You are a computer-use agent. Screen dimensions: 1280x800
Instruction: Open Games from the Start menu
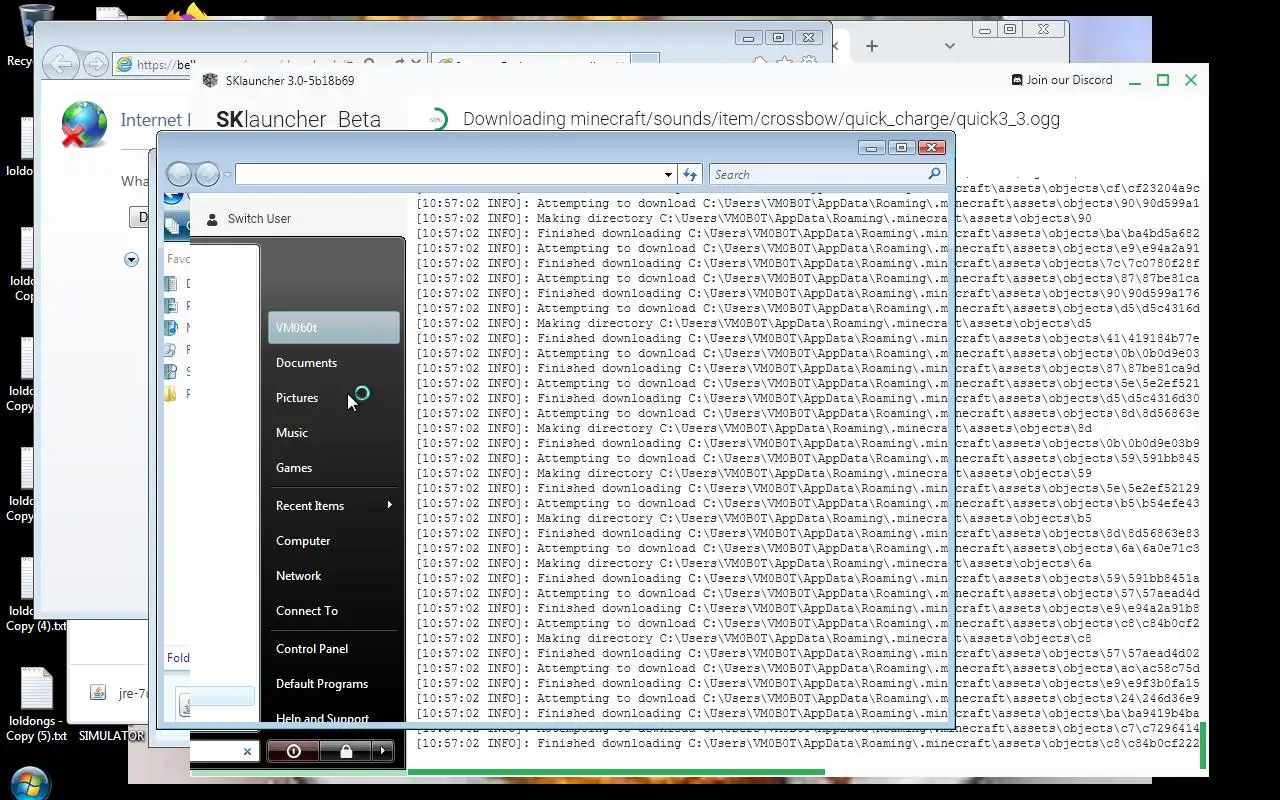[294, 468]
